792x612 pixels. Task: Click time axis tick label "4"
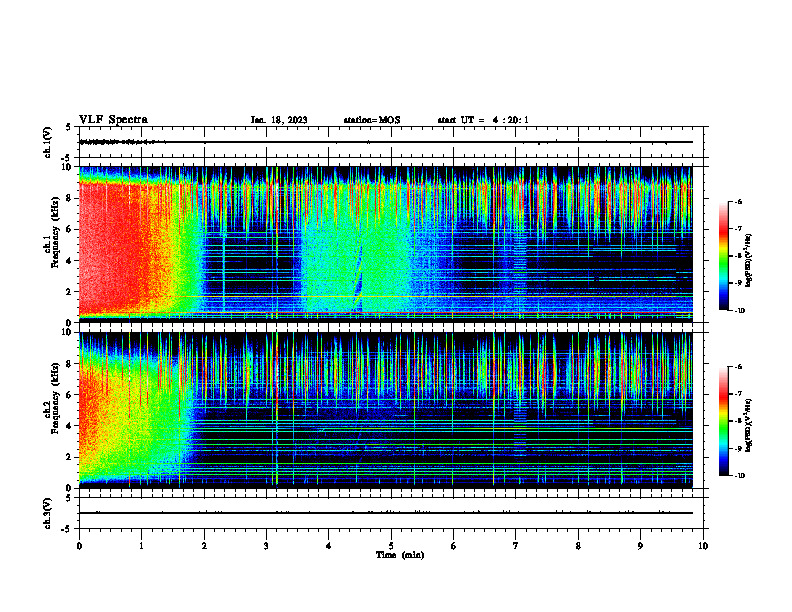tap(329, 546)
